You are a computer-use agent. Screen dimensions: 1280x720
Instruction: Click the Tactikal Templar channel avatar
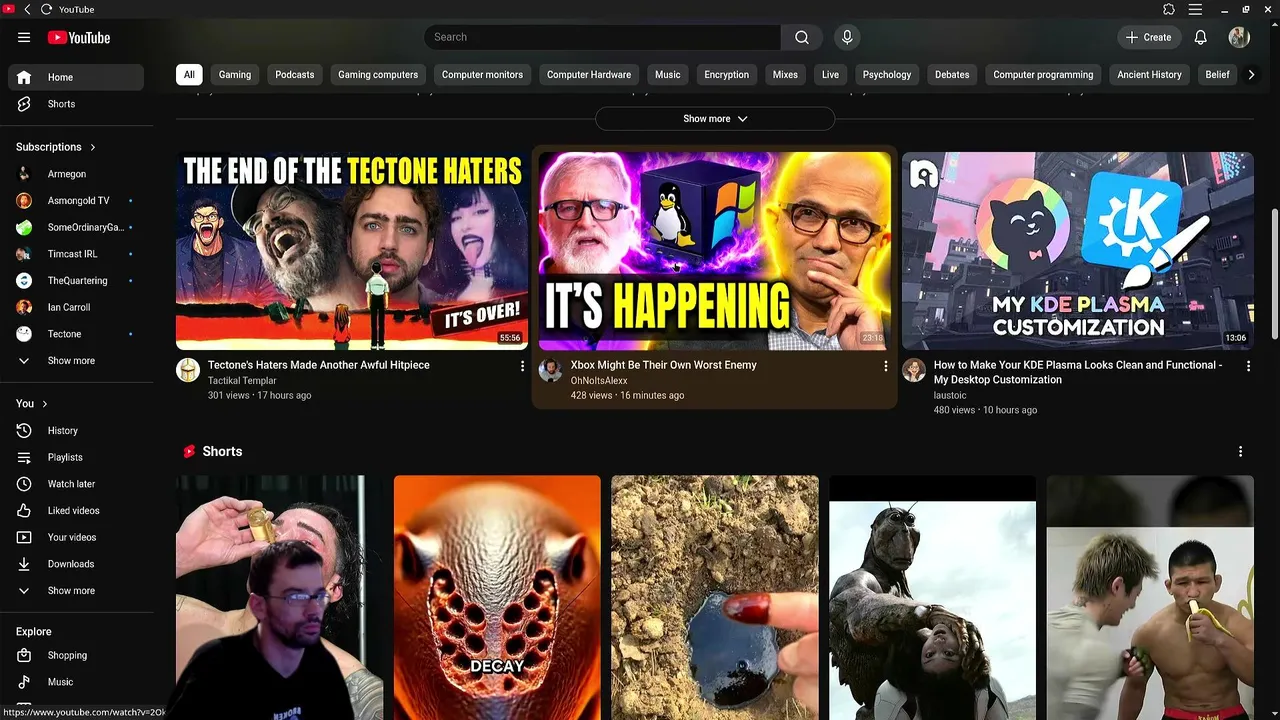point(188,370)
